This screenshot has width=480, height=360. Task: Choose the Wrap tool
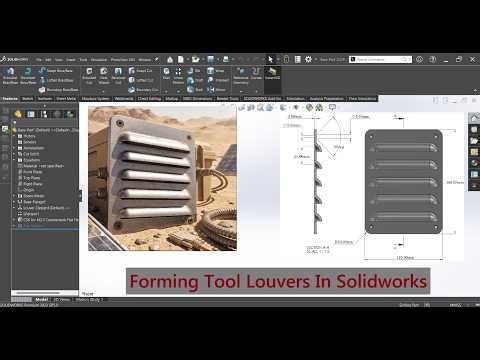215,71
